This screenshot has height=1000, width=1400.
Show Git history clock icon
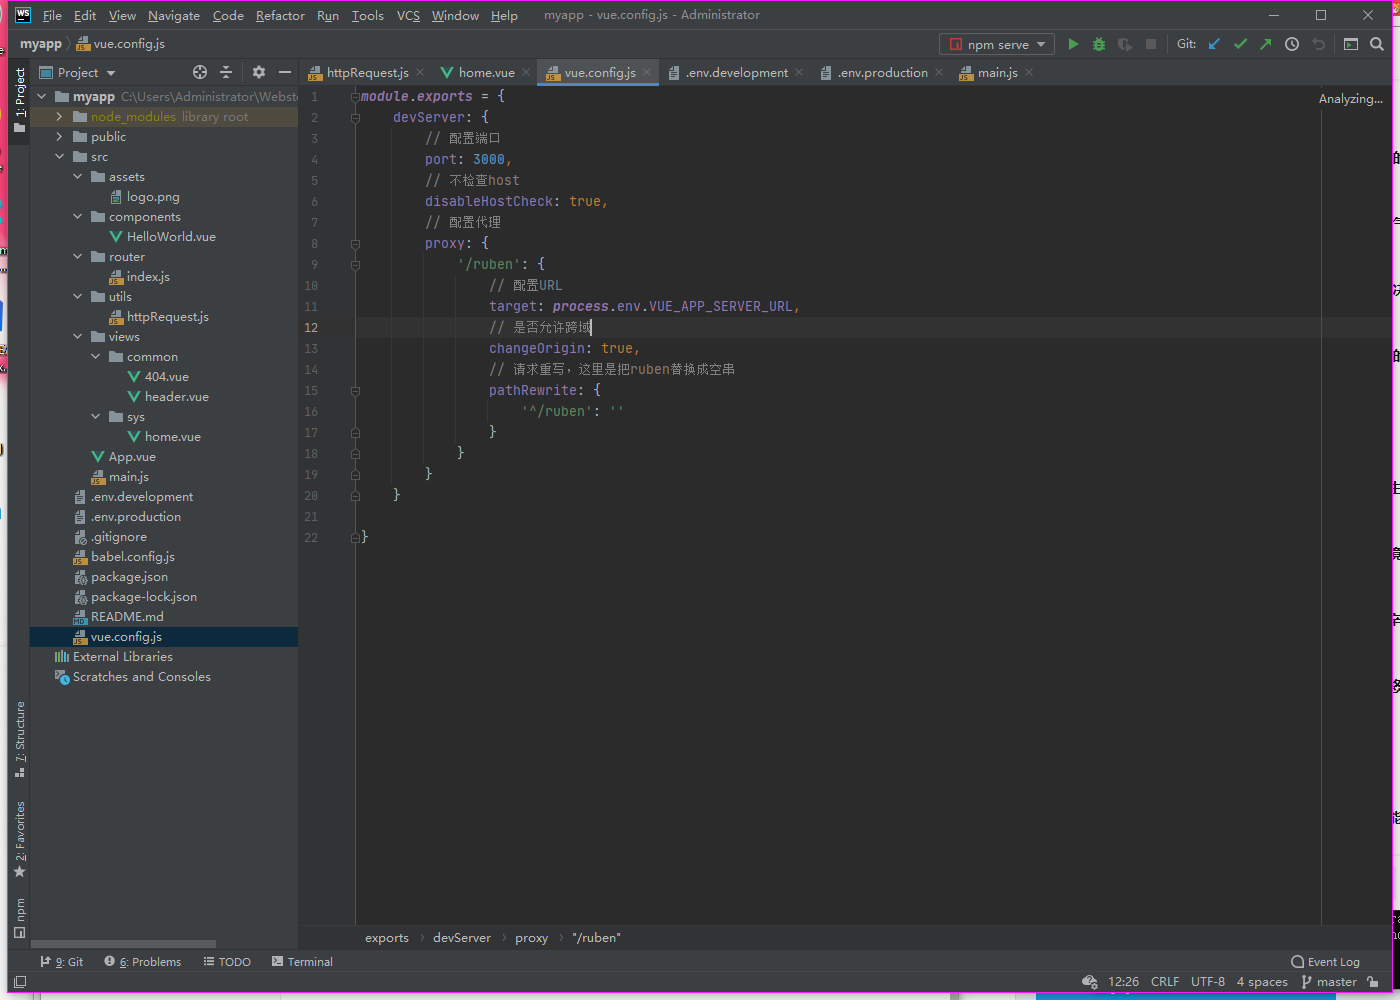(x=1292, y=44)
